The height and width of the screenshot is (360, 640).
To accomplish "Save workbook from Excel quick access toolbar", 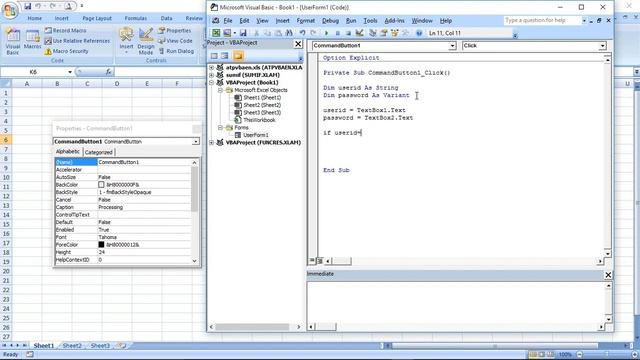I will (27, 6).
